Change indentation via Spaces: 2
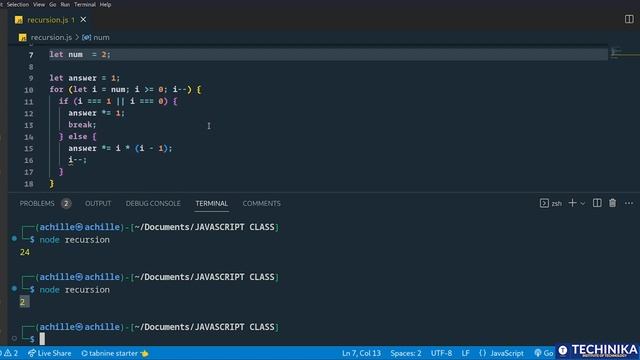640x360 pixels. point(406,353)
